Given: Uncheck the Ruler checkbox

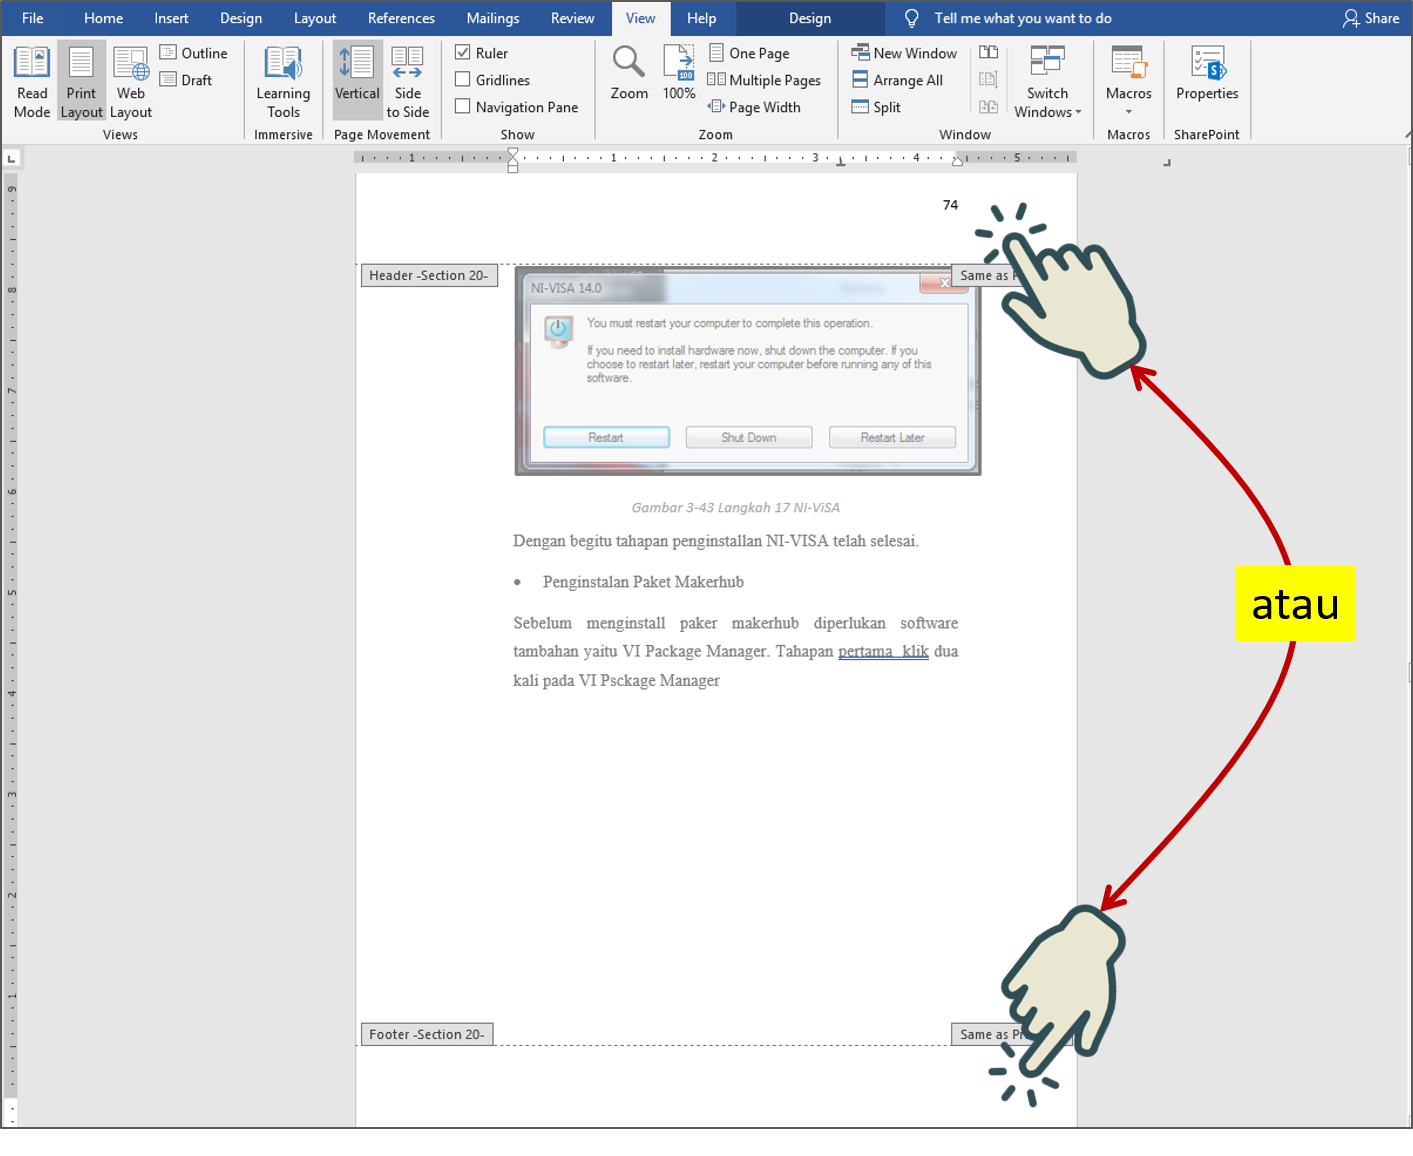Looking at the screenshot, I should click(463, 52).
